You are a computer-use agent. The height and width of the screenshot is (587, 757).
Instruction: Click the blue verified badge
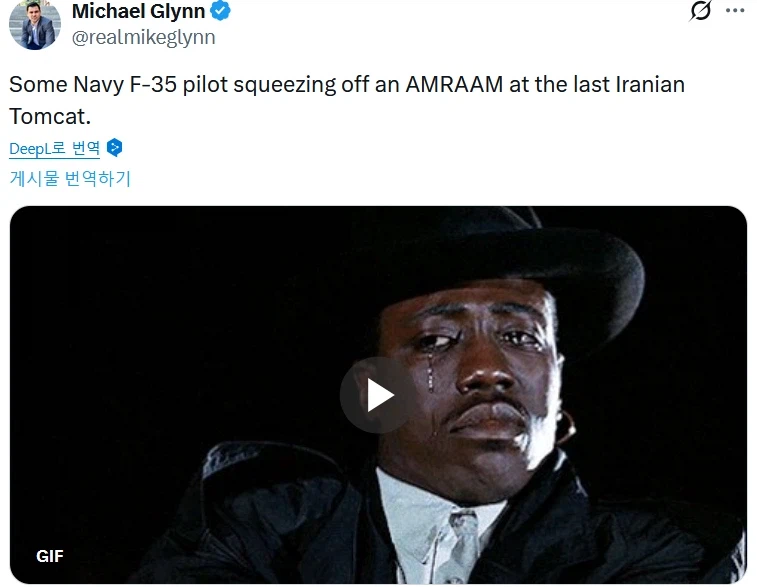tap(222, 12)
